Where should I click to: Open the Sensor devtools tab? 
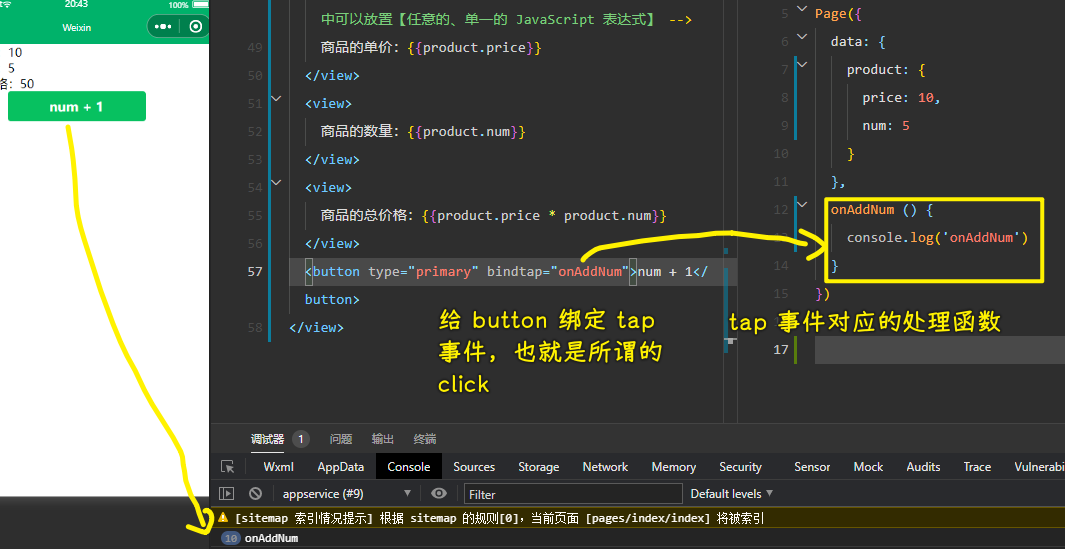coord(812,467)
